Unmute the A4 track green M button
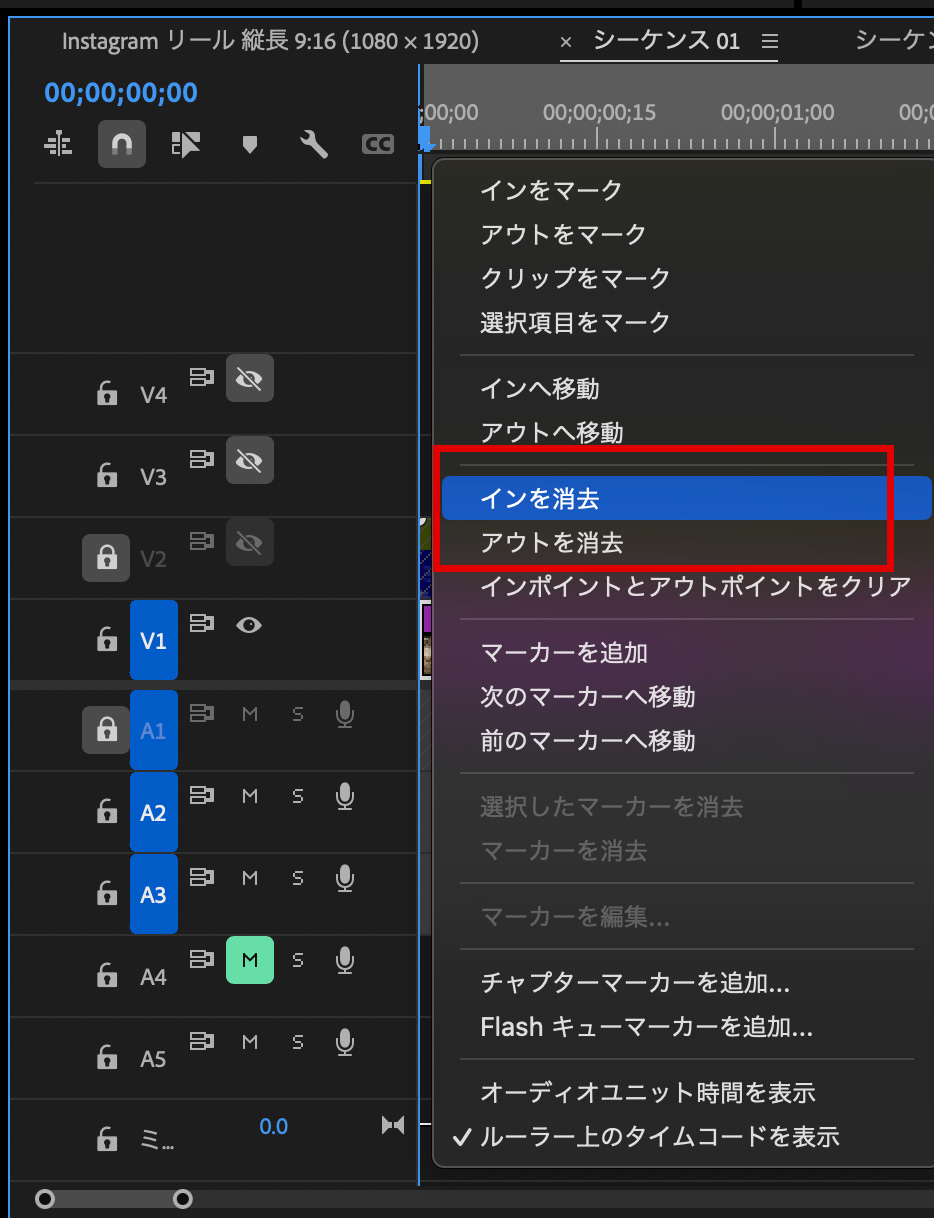The height and width of the screenshot is (1218, 934). pos(250,960)
